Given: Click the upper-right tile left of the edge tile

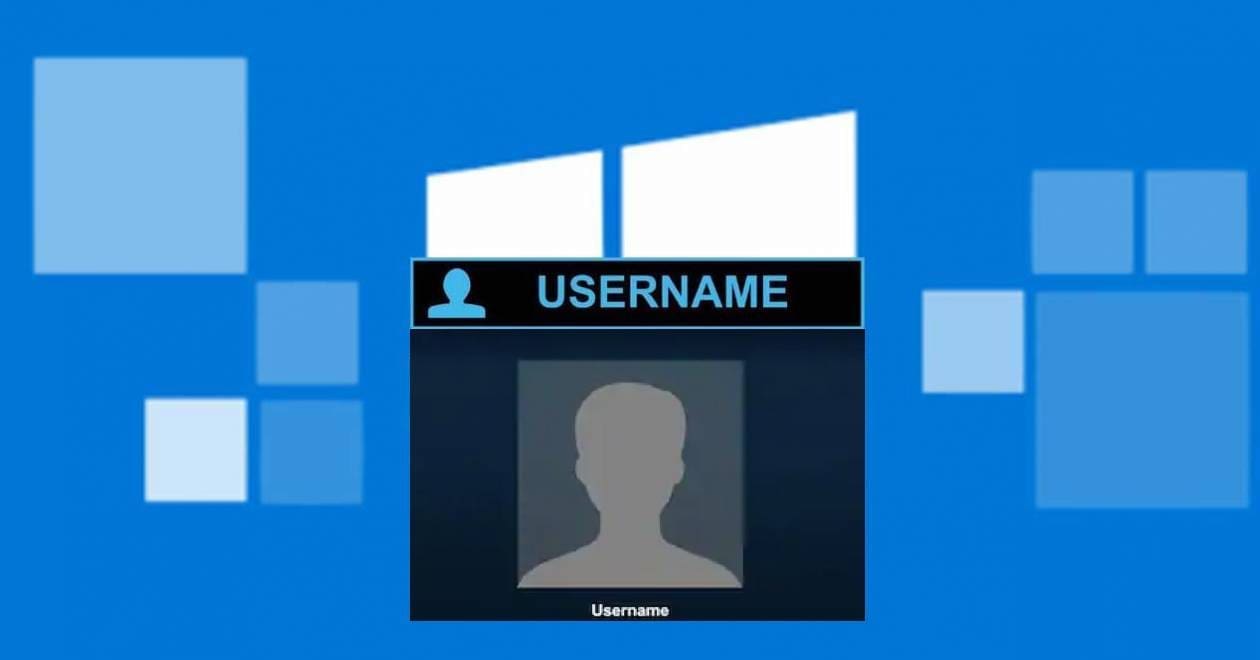Looking at the screenshot, I should tap(1082, 222).
